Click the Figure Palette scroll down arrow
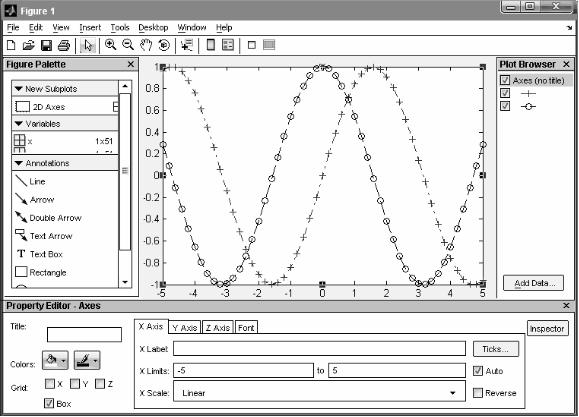The width and height of the screenshot is (579, 417). [x=125, y=282]
